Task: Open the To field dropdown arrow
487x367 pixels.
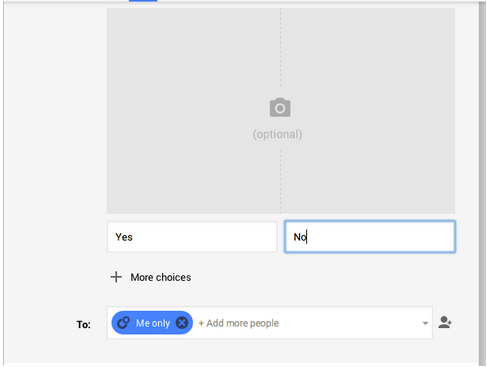Action: [425, 323]
